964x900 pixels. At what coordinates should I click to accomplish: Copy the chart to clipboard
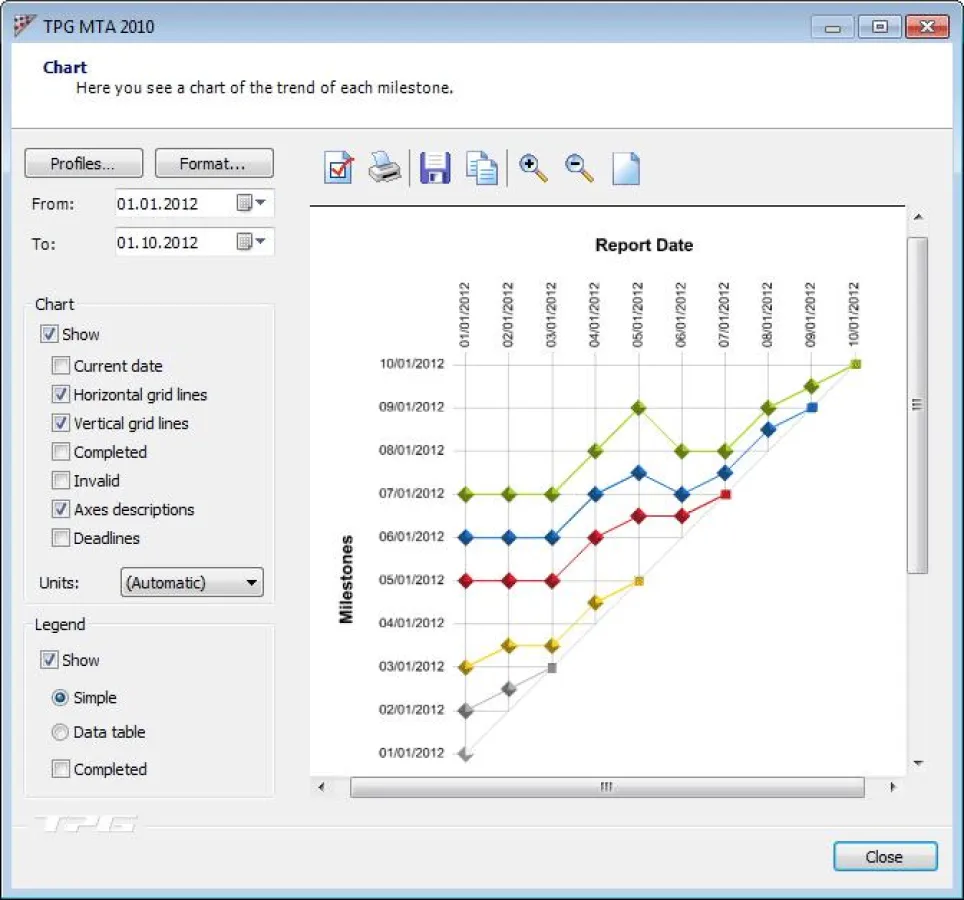482,168
